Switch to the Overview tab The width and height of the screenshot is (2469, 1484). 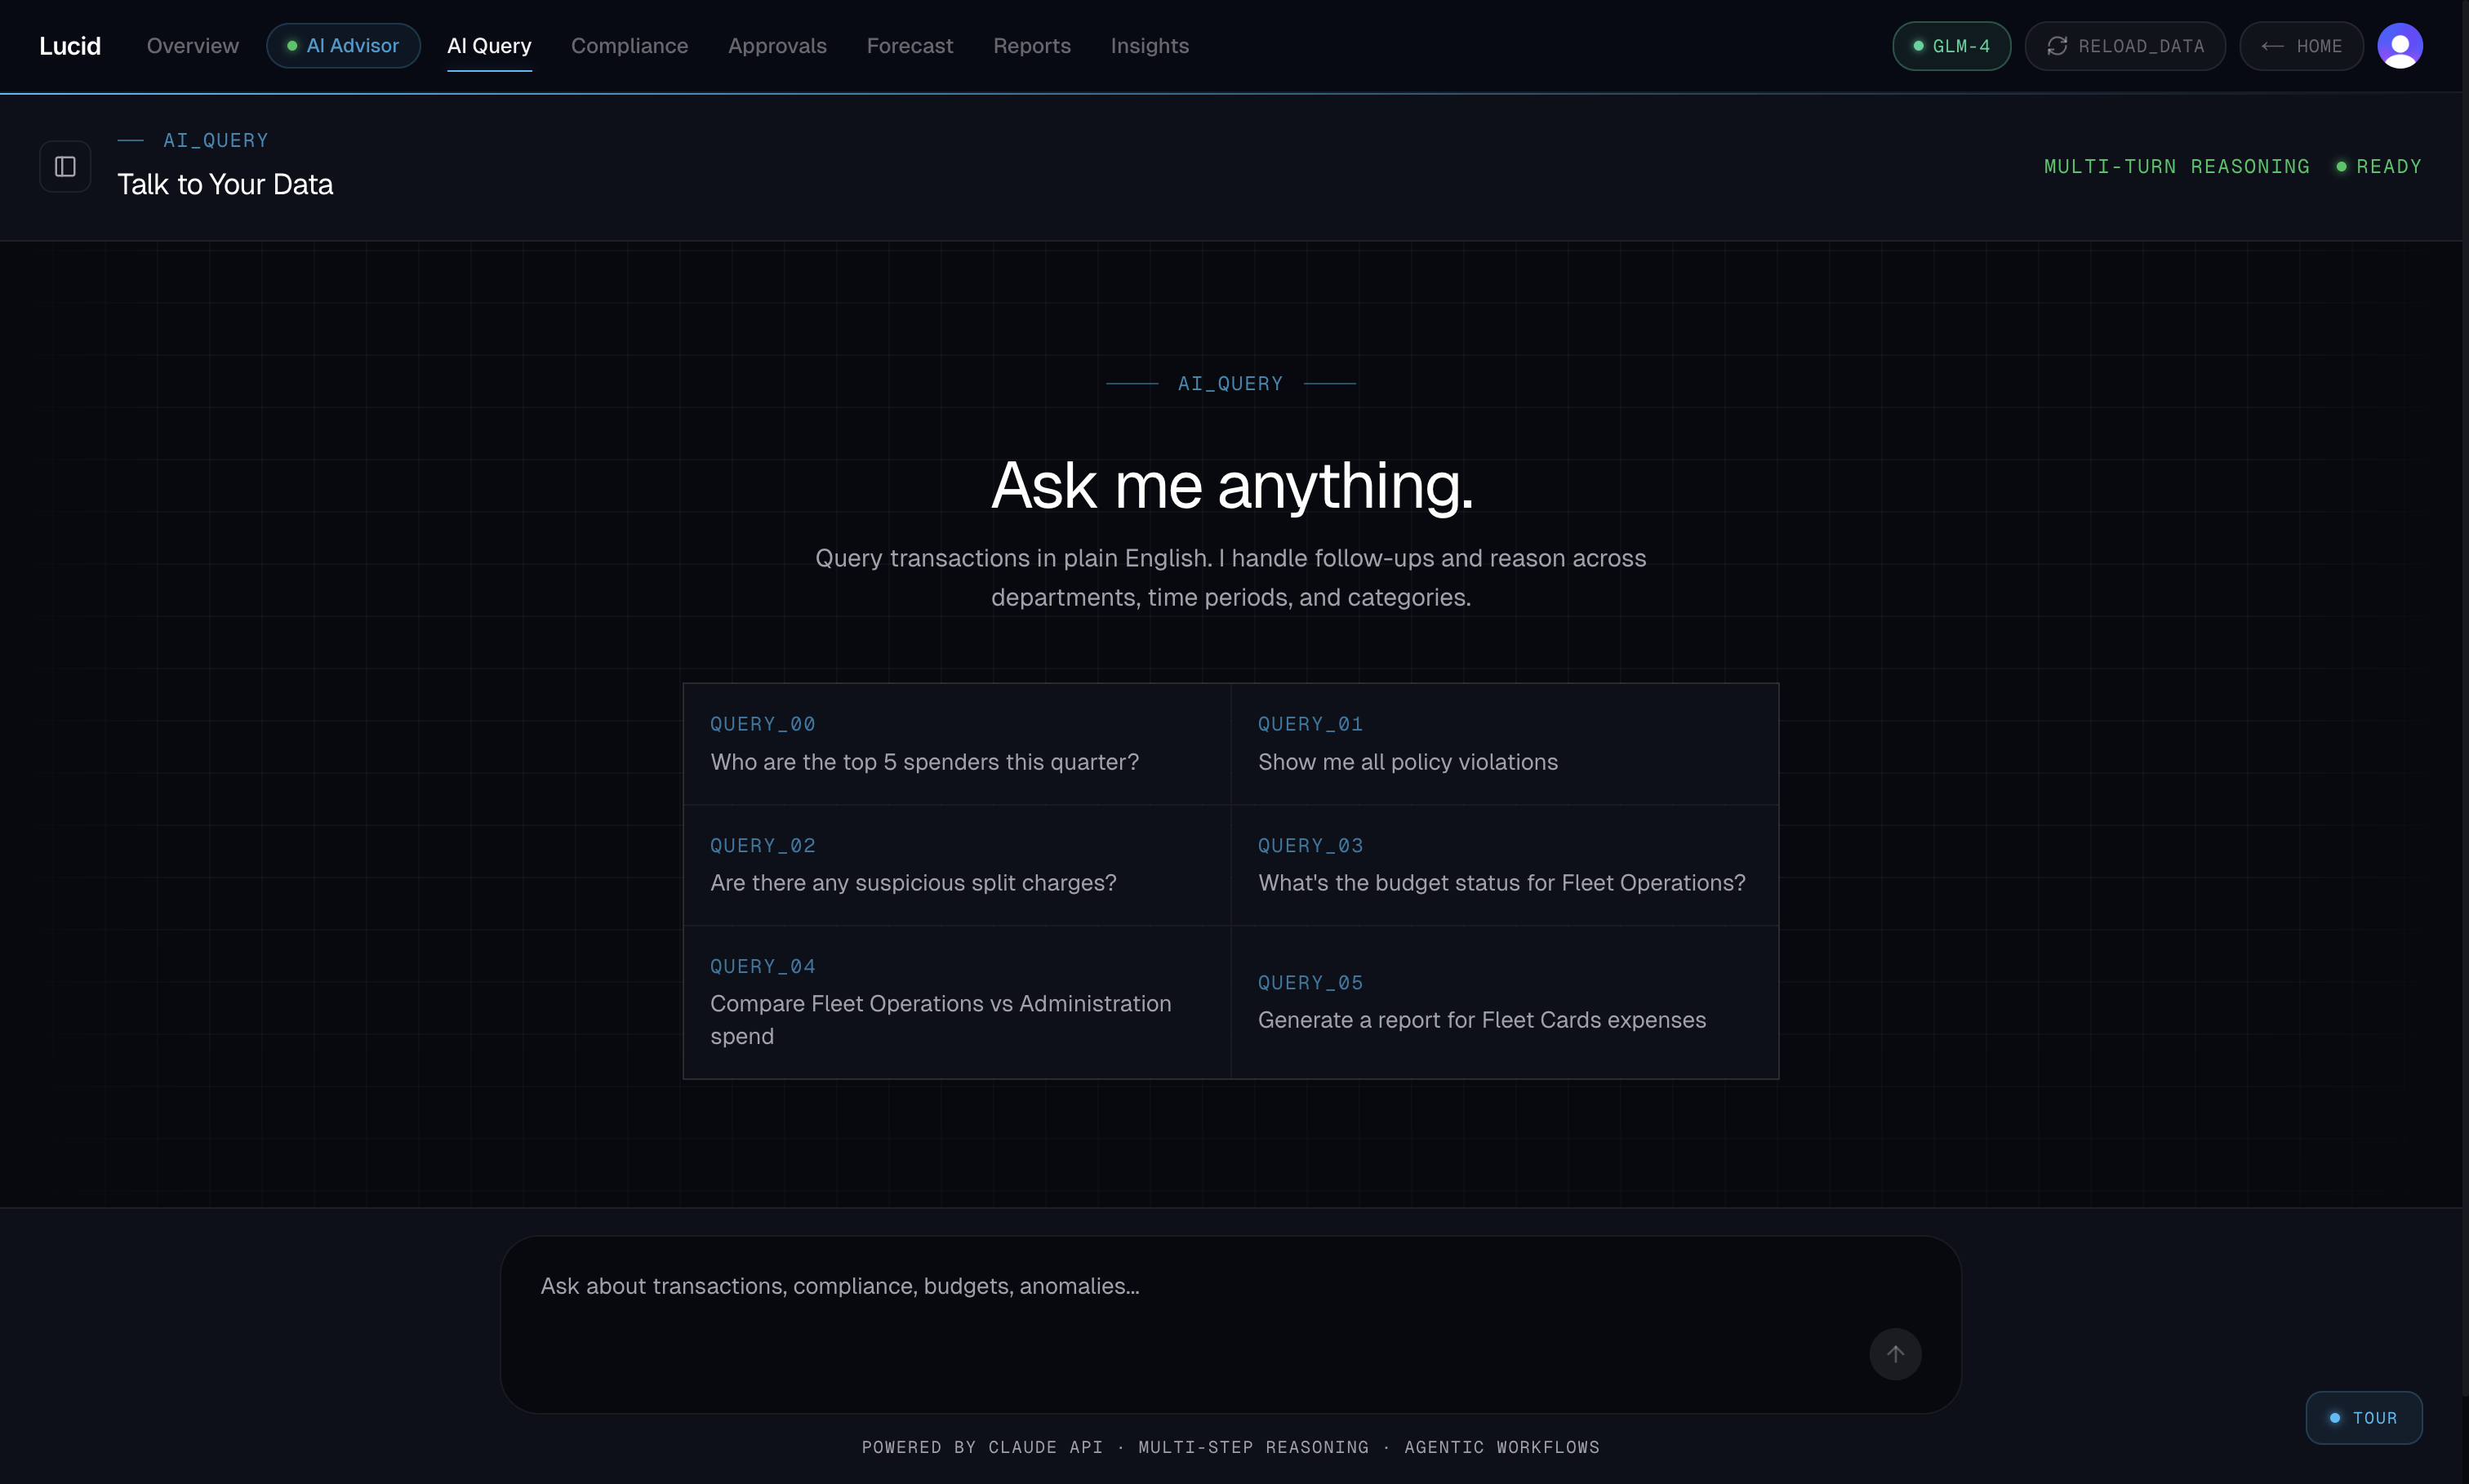pos(193,46)
